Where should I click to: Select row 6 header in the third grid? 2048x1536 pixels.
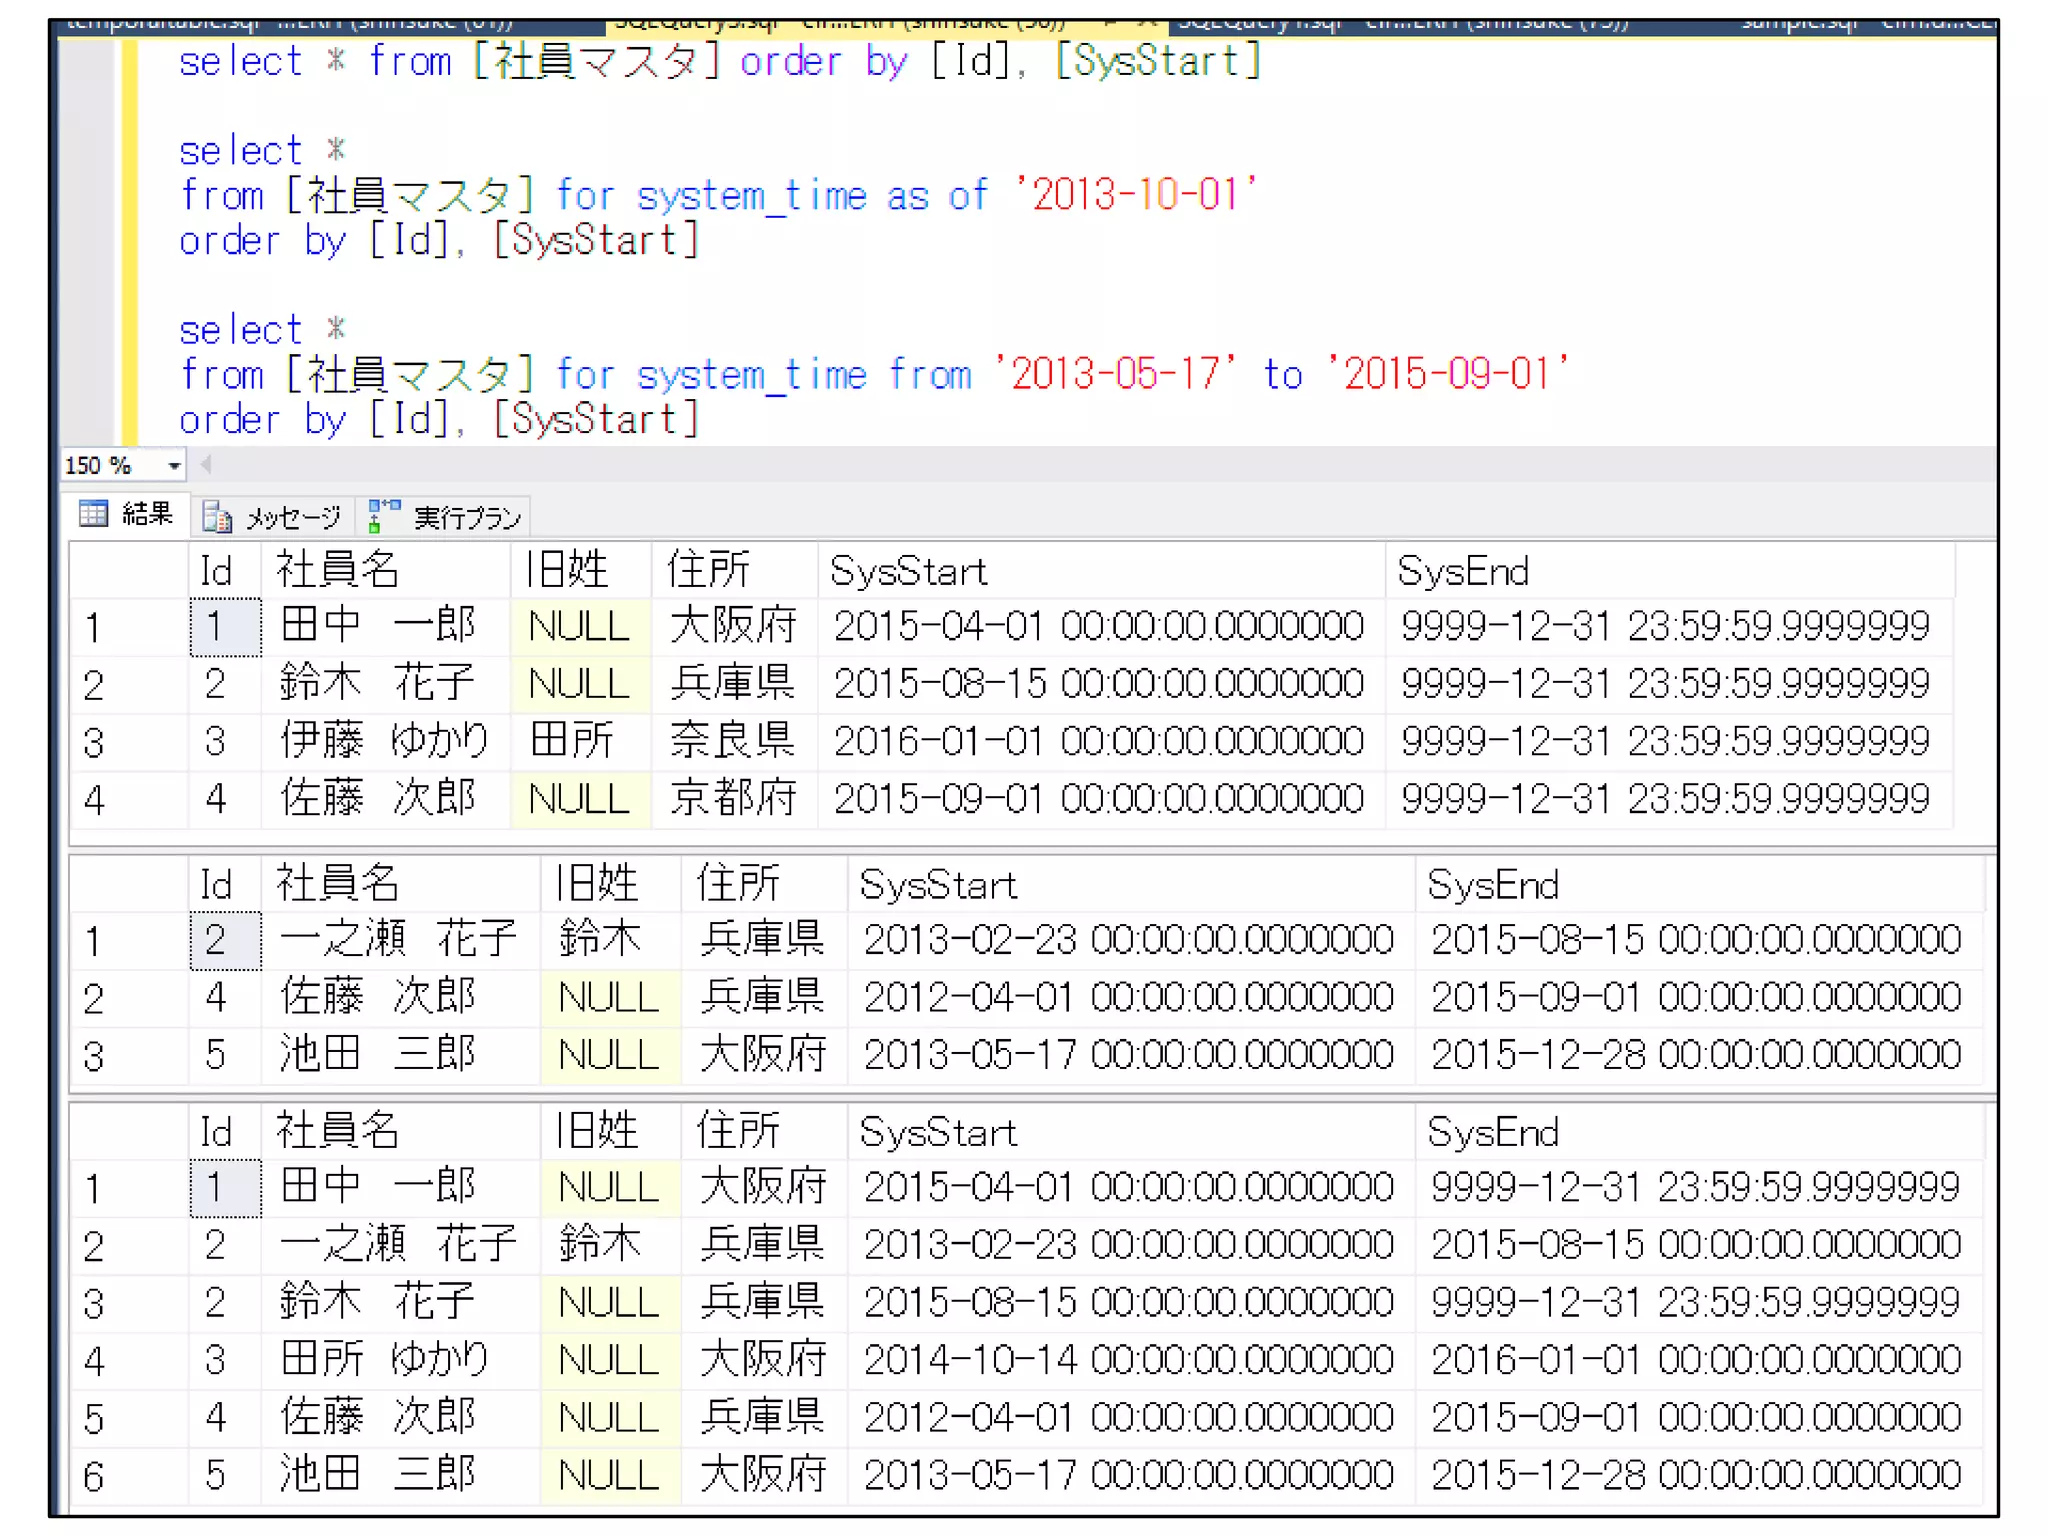(94, 1476)
